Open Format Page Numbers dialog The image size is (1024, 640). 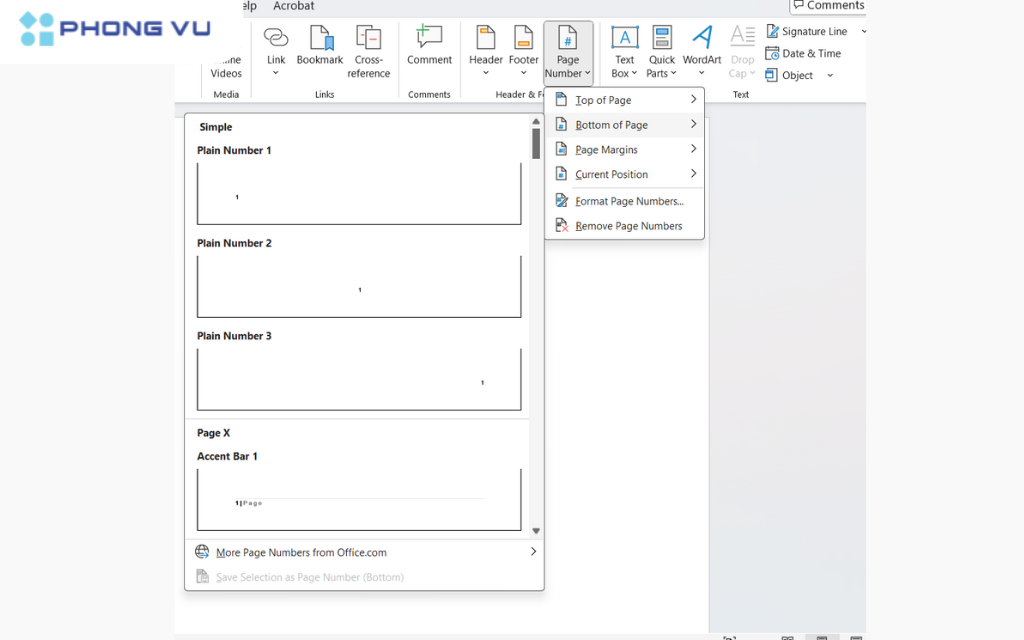coord(629,201)
